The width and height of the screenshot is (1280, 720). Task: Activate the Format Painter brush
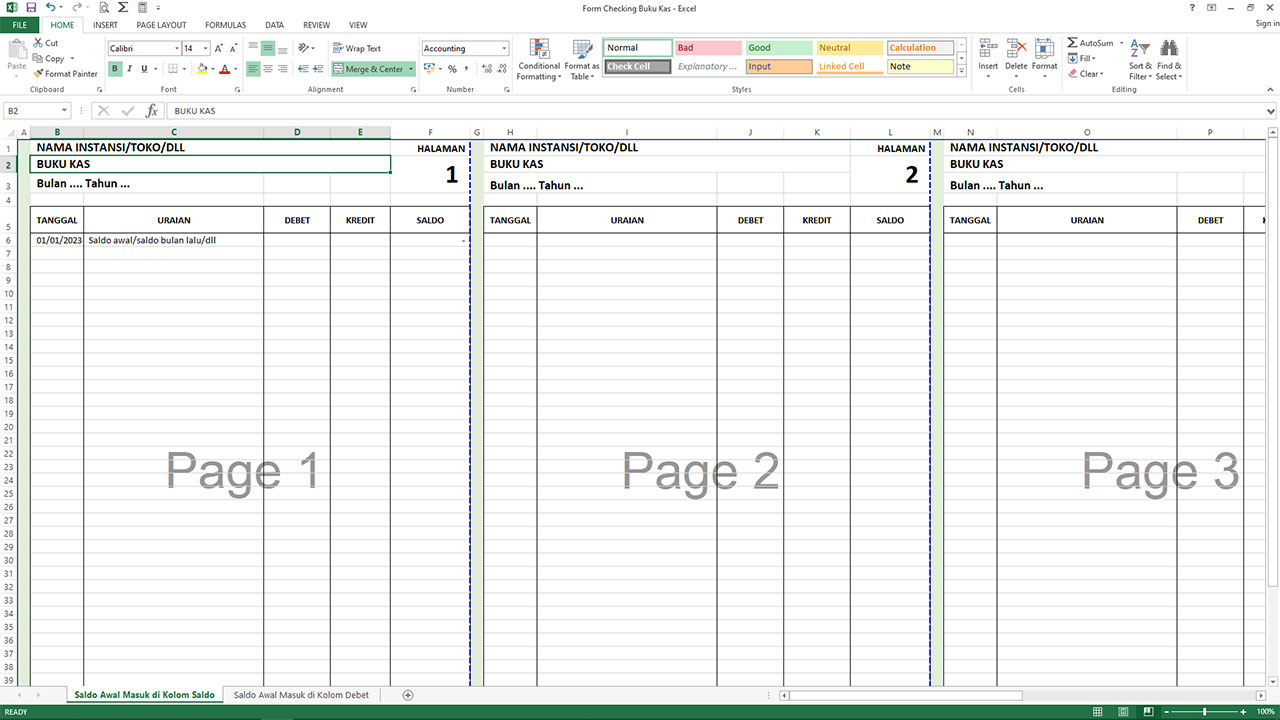(x=65, y=73)
